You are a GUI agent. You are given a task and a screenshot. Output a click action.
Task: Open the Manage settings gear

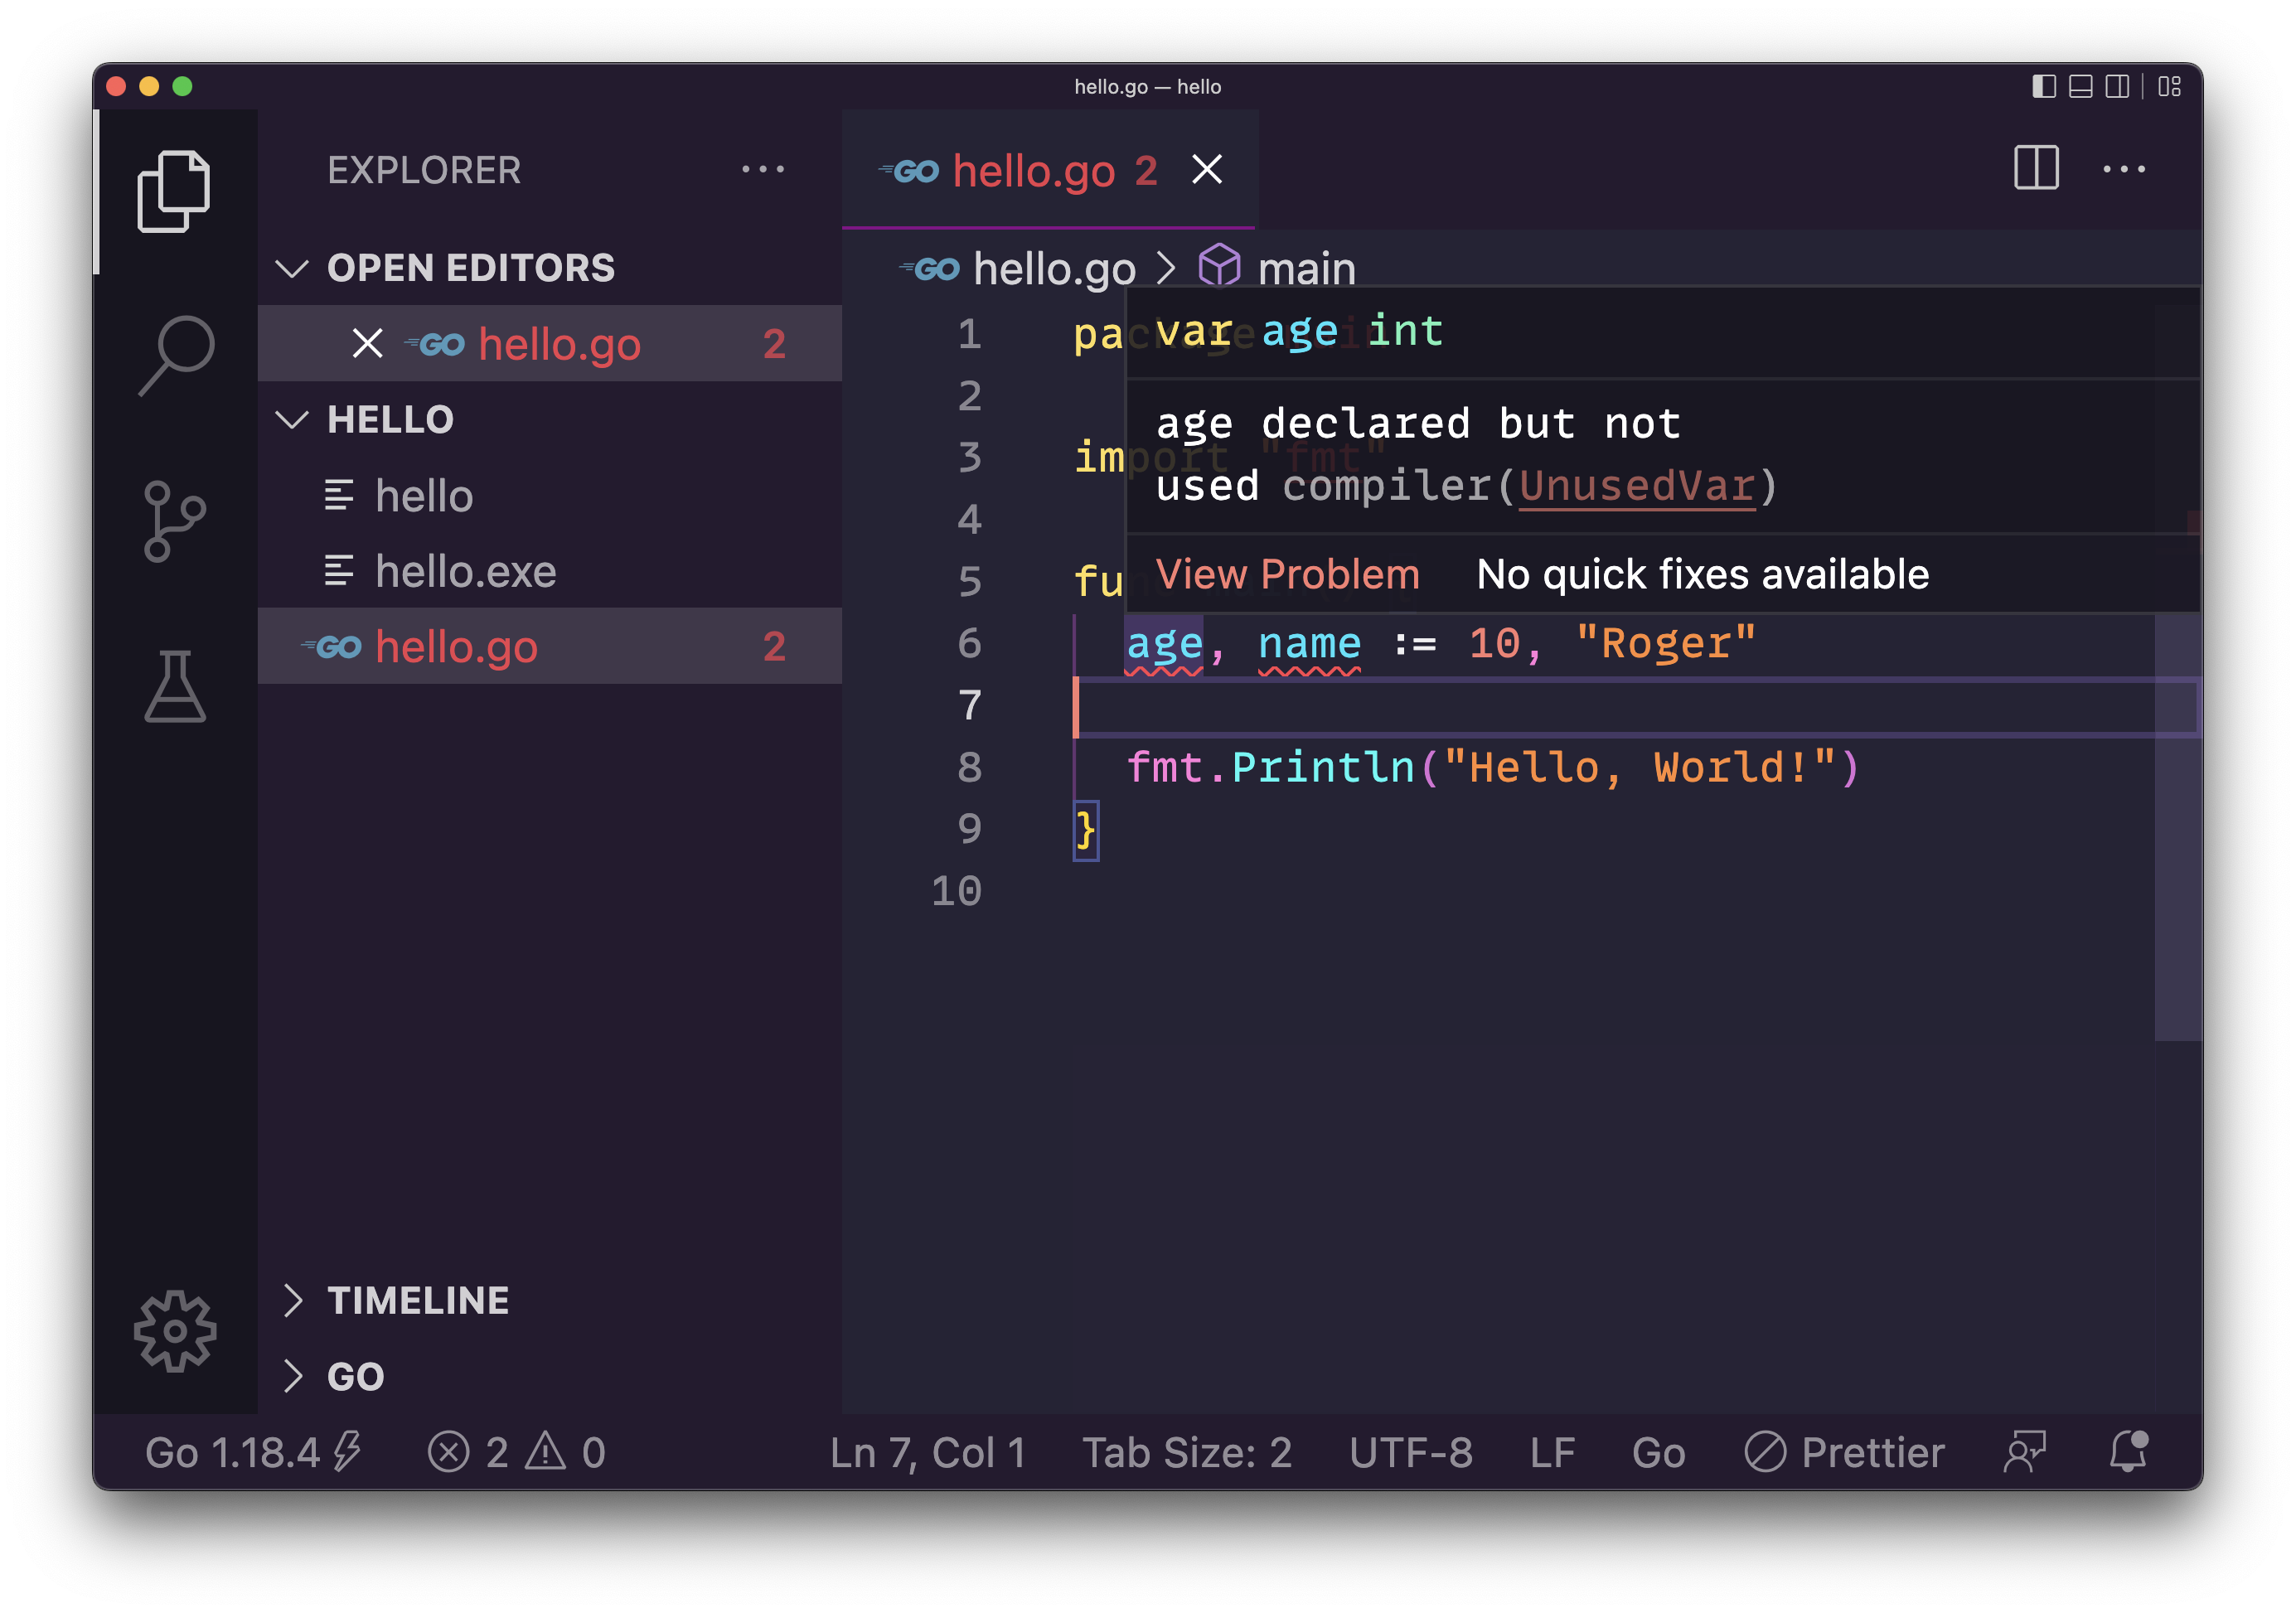pyautogui.click(x=175, y=1331)
